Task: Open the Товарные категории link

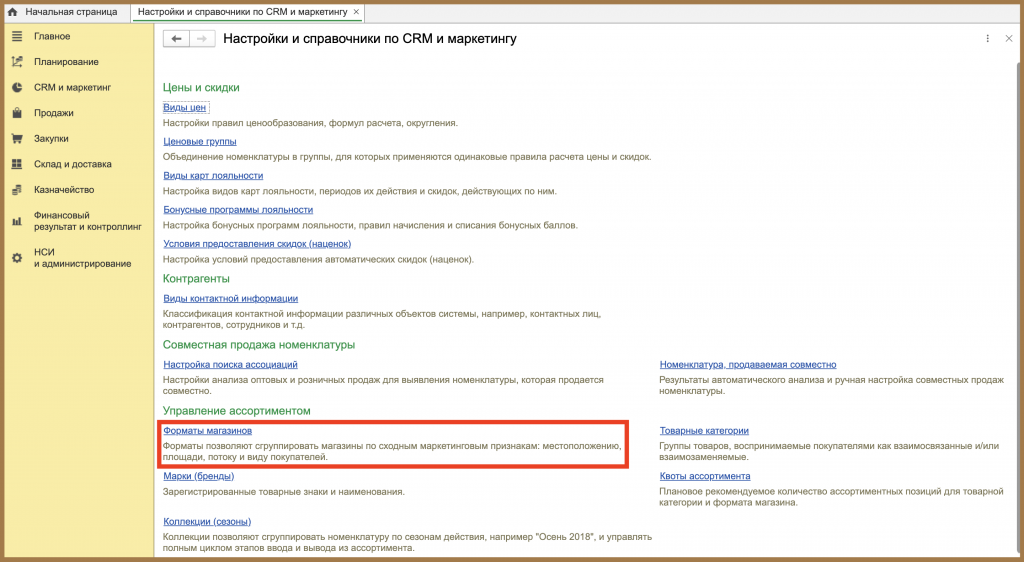Action: click(x=704, y=431)
